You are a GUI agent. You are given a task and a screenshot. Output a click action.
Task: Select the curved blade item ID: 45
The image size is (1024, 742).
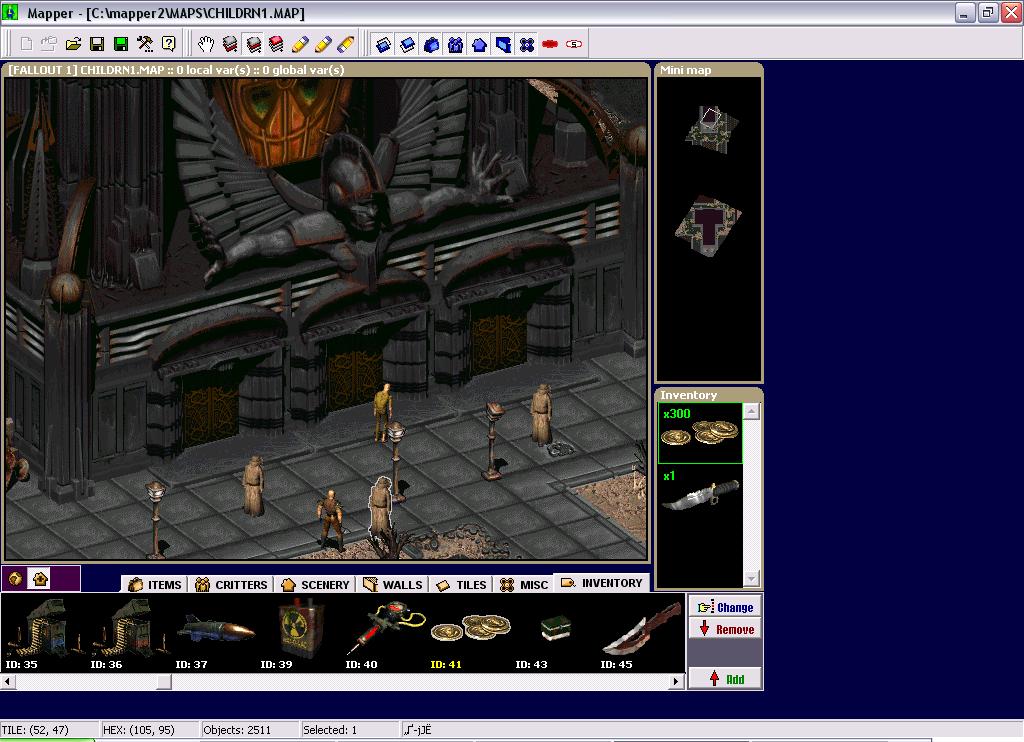coord(640,633)
